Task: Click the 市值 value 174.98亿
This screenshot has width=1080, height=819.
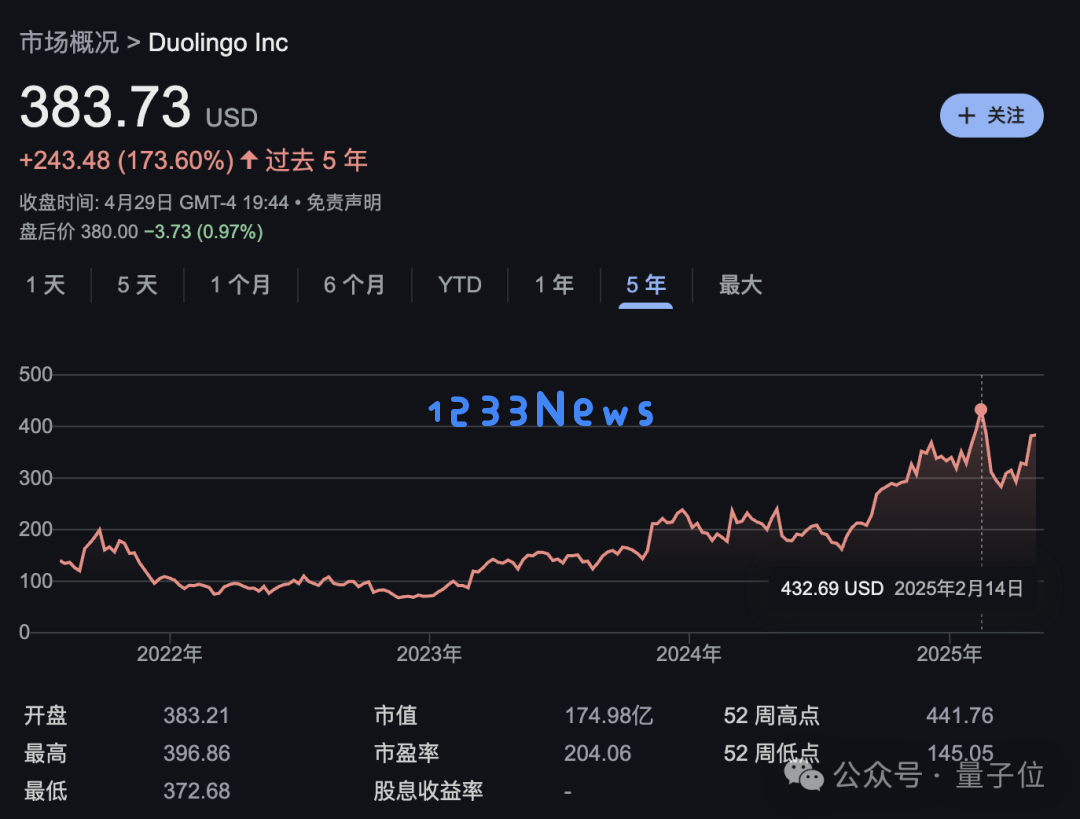Action: click(608, 716)
